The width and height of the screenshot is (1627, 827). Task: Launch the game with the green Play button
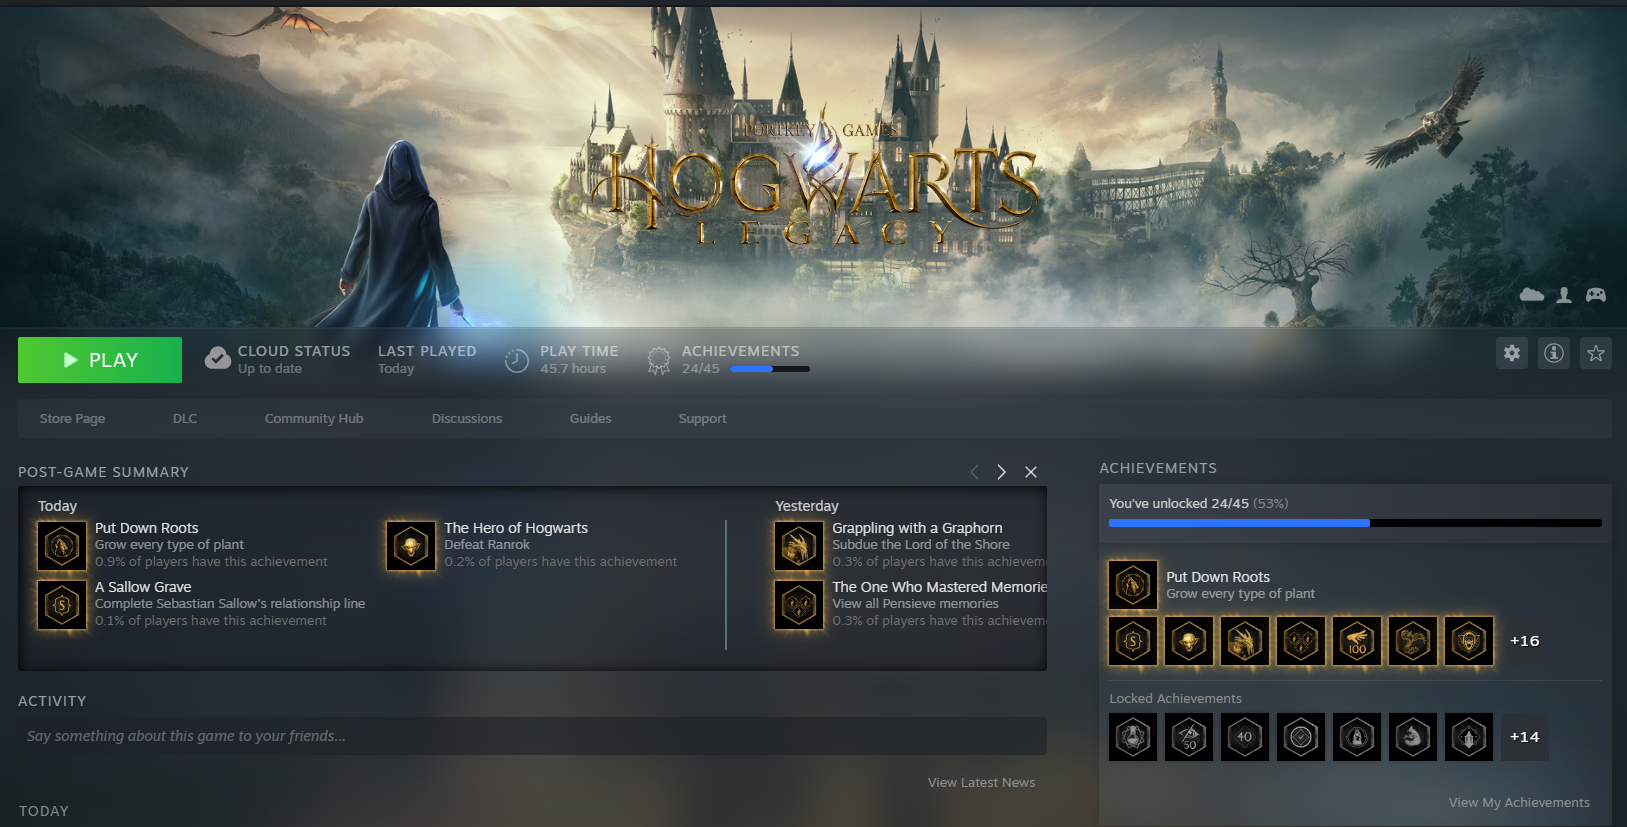(100, 360)
